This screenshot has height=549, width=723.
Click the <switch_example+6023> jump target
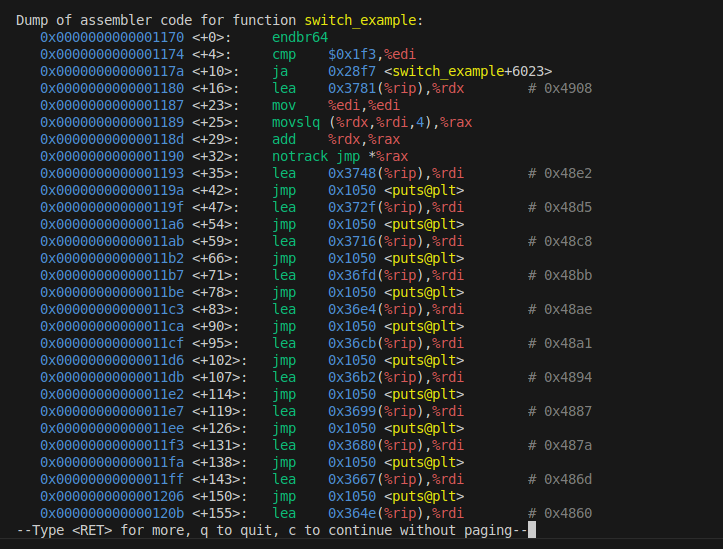(472, 71)
